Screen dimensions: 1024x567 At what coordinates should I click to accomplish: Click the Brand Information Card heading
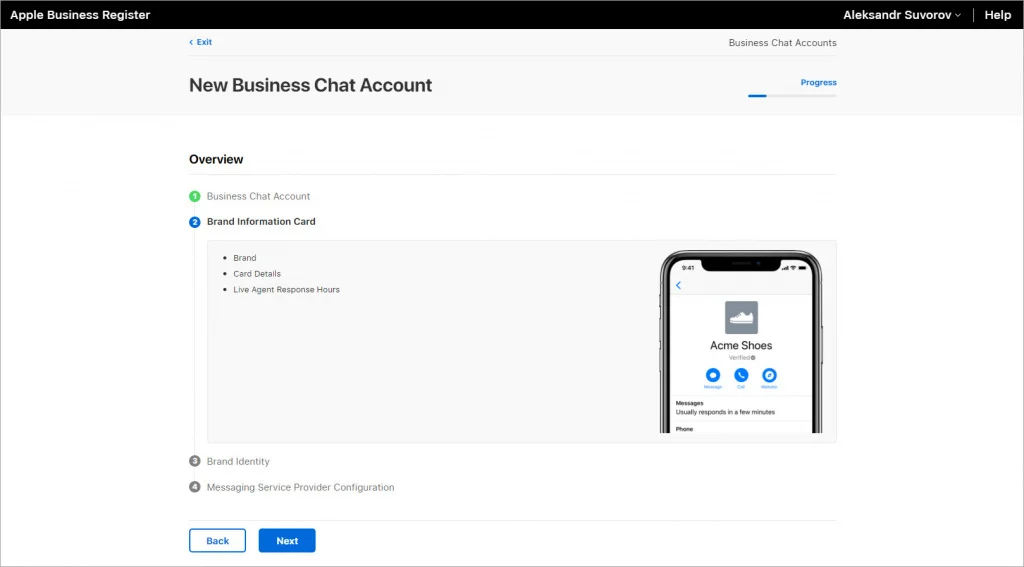(x=261, y=221)
